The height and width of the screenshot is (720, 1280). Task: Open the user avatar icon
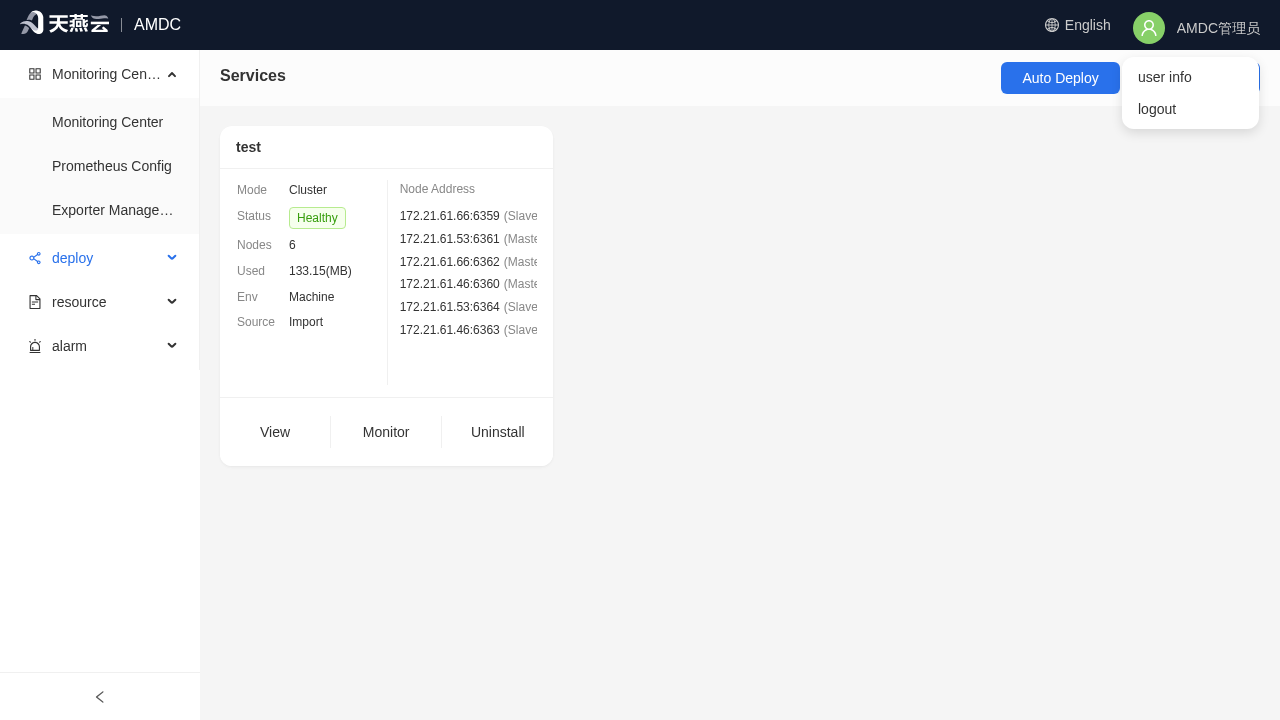[1149, 28]
